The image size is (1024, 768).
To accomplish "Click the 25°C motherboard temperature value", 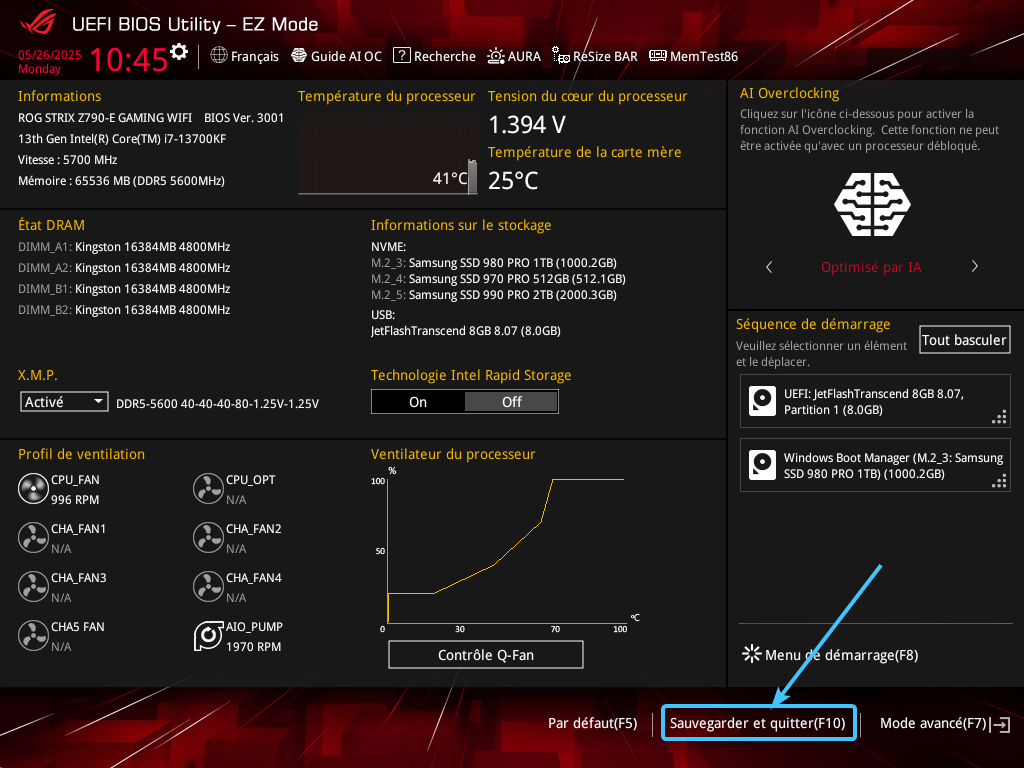I will [513, 180].
